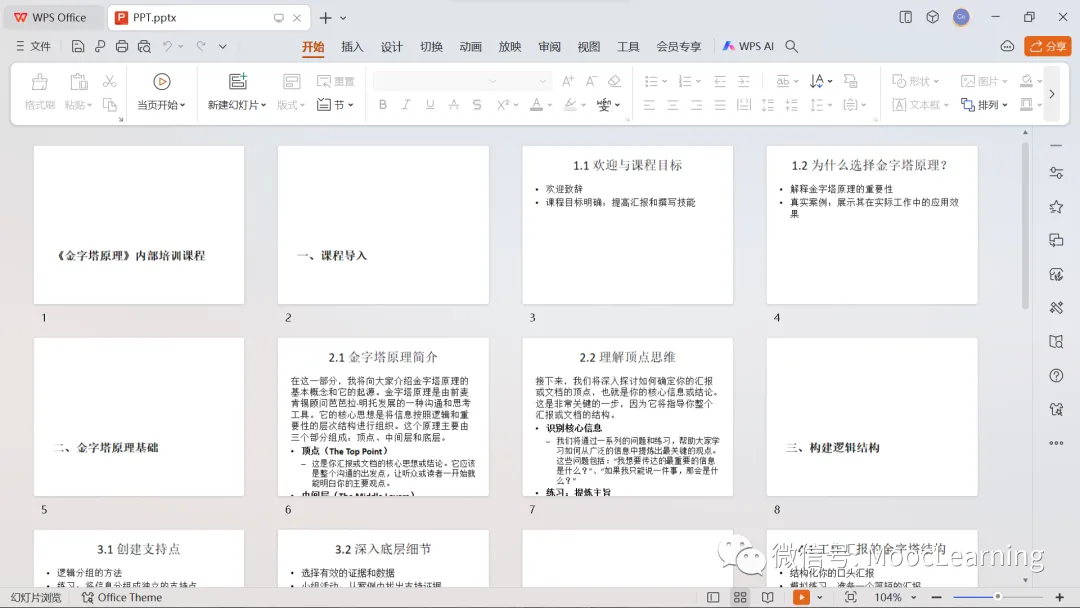The image size is (1080, 608).
Task: Open the Section (节) dropdown
Action: tap(335, 105)
